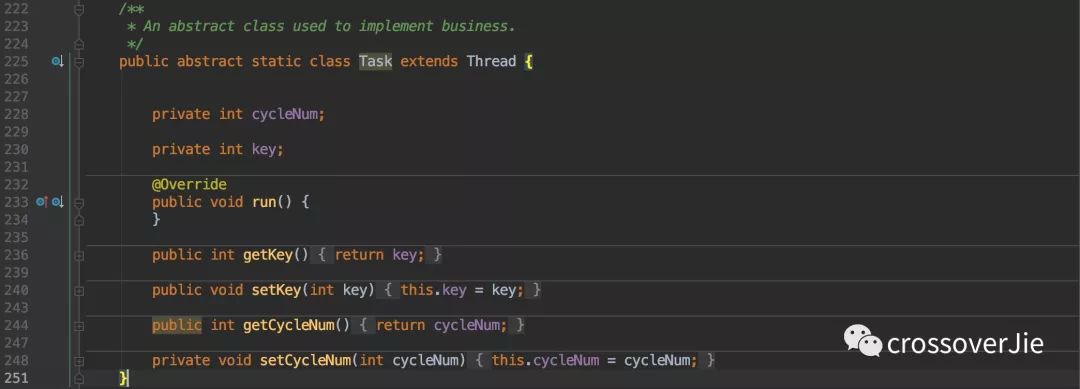Click the comment fold end marker at line 224

(x=79, y=45)
